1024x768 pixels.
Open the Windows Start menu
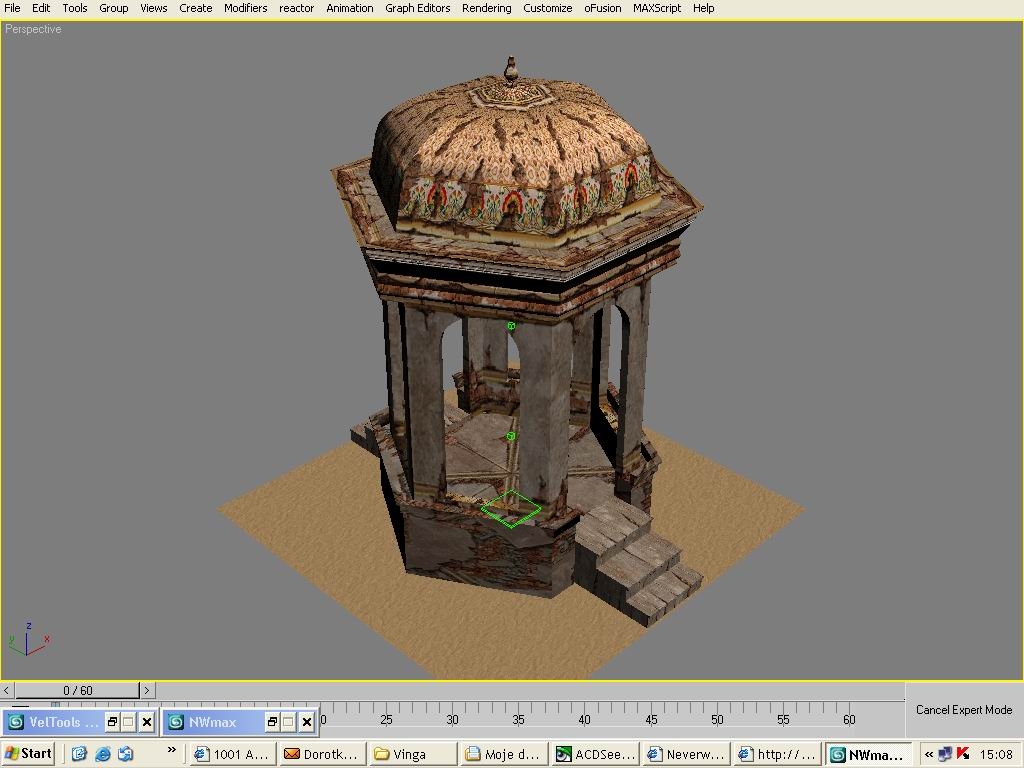point(29,754)
